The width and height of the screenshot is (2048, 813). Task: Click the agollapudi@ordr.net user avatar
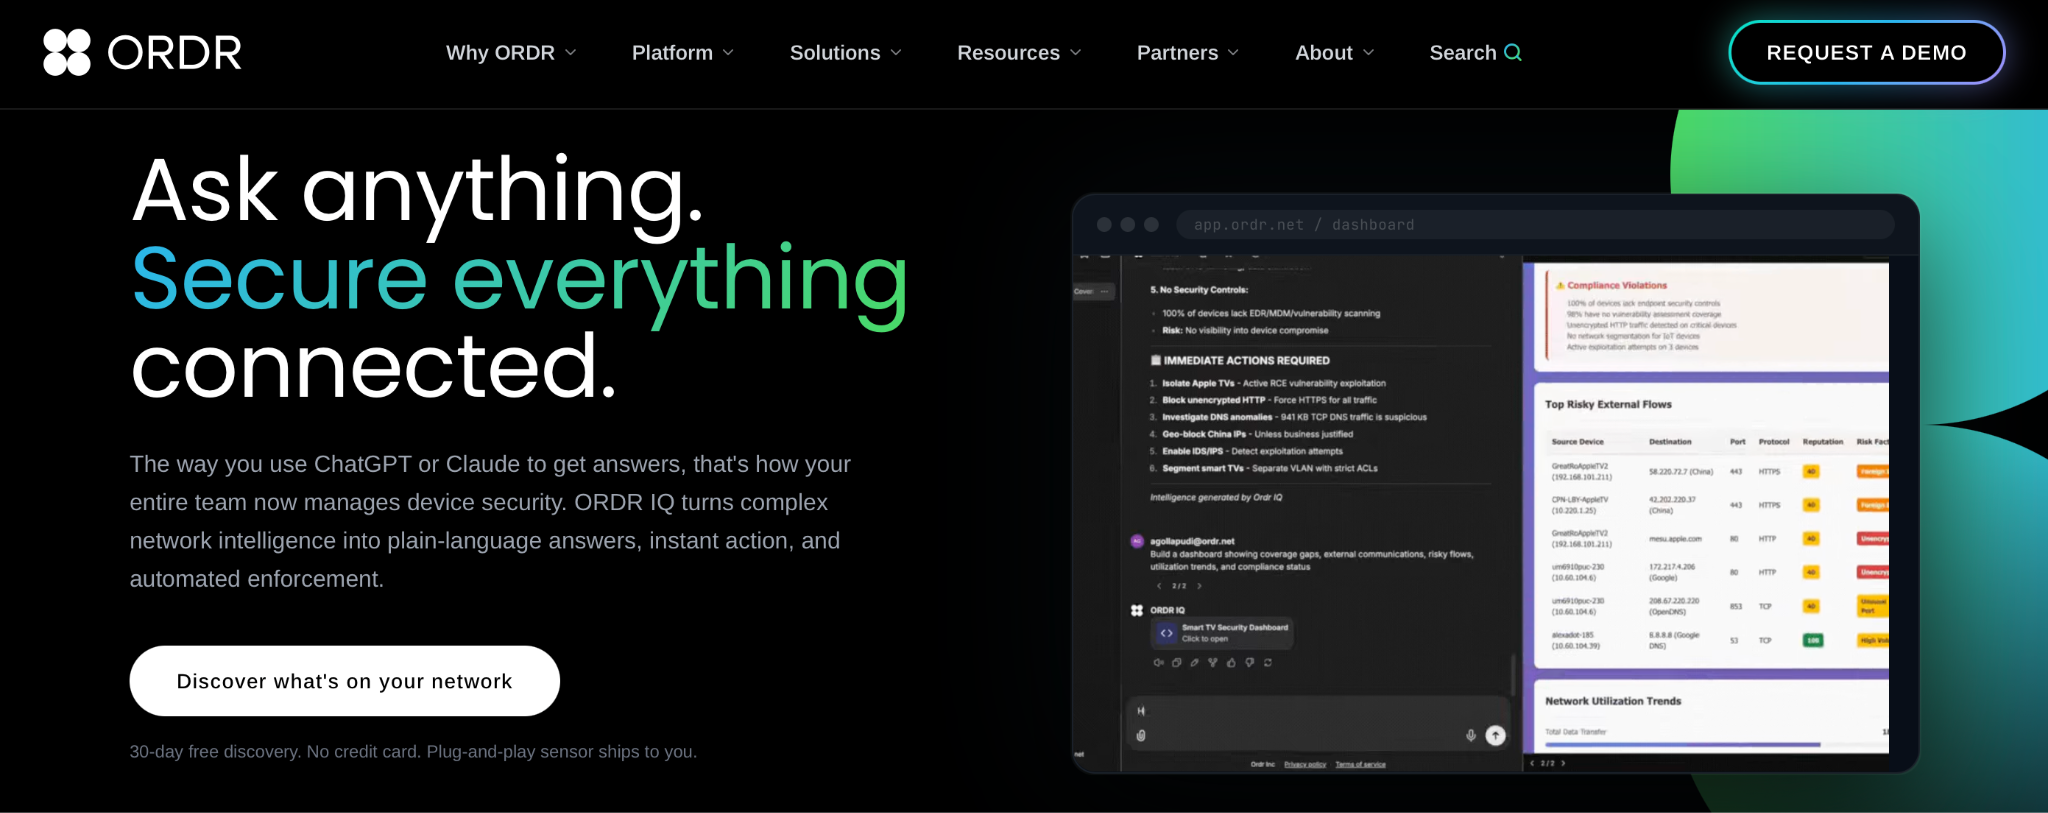(x=1137, y=541)
